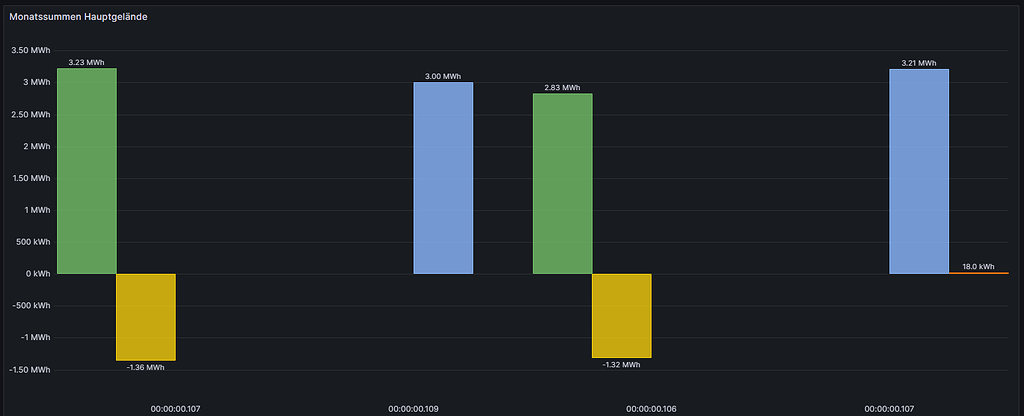Image resolution: width=1024 pixels, height=416 pixels.
Task: Click the -1.36 MWh value label text
Action: (x=146, y=368)
